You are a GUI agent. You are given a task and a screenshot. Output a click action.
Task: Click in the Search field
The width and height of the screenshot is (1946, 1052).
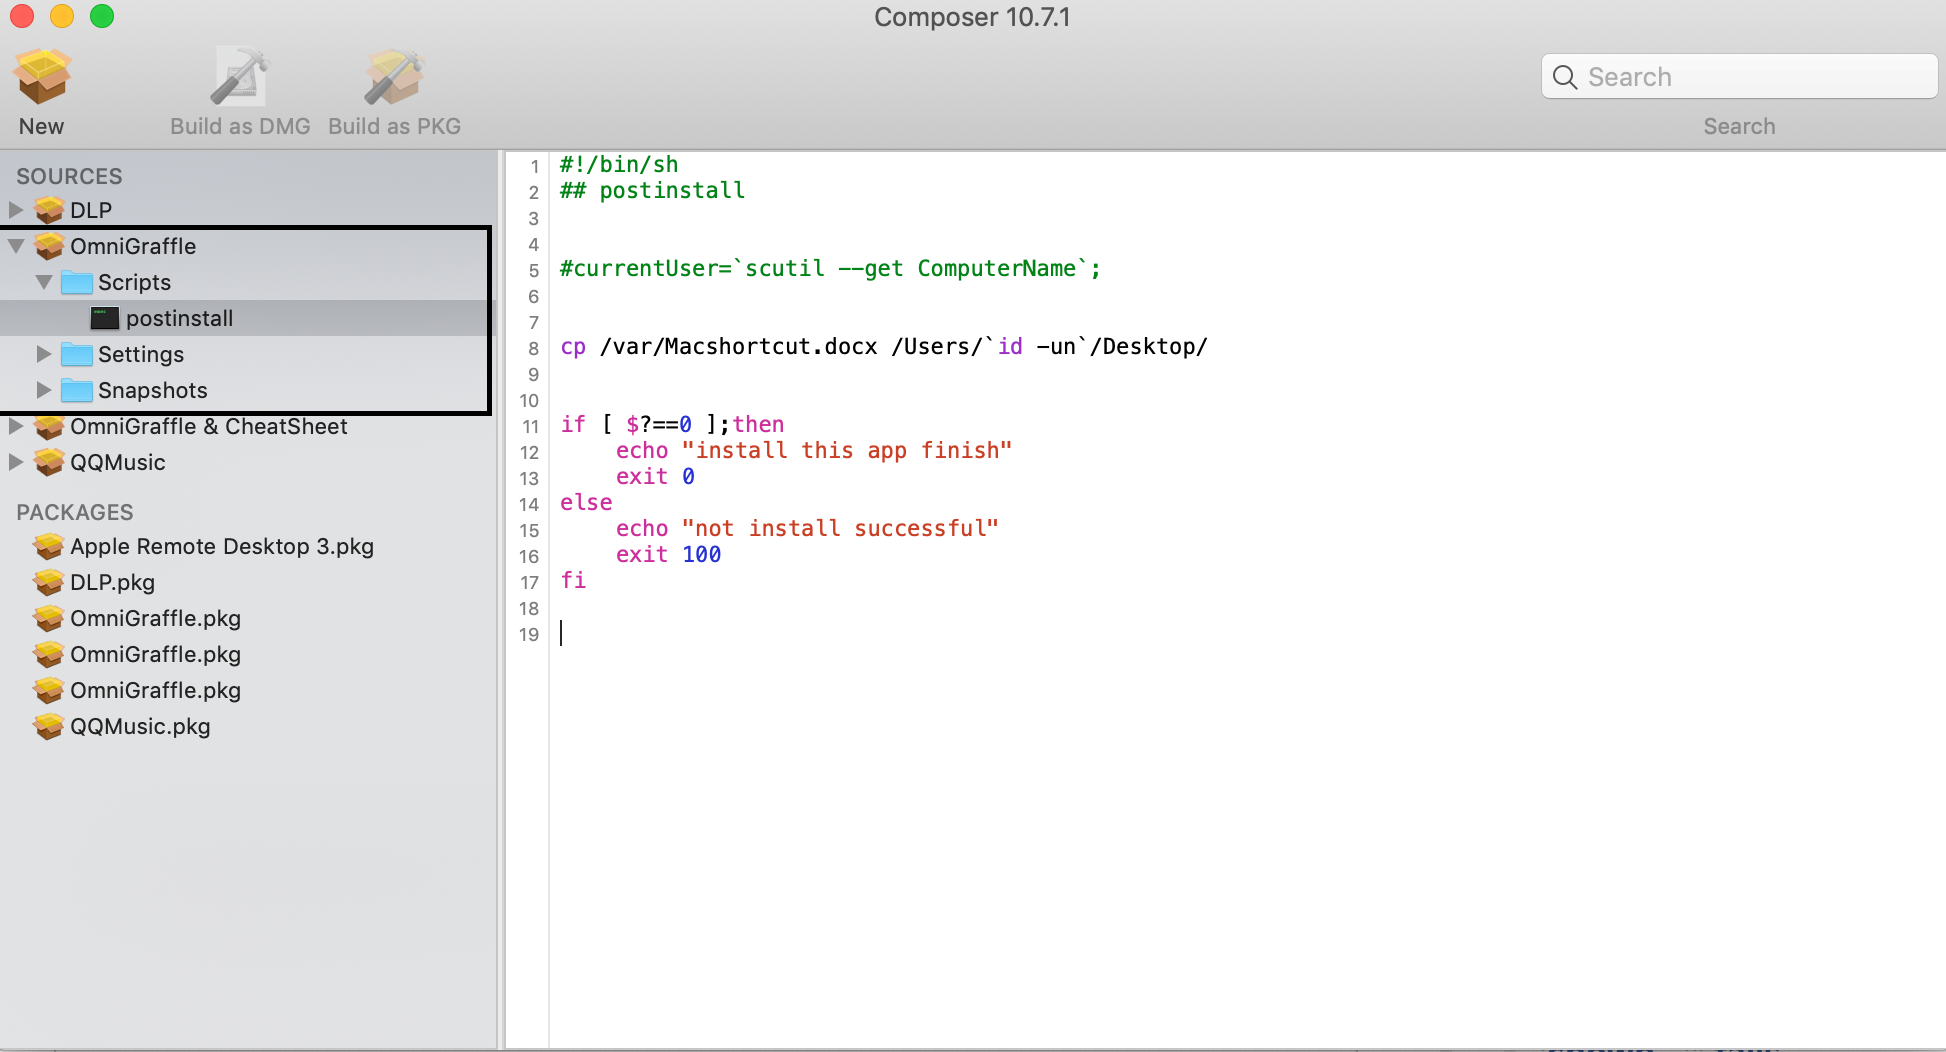[x=1740, y=77]
